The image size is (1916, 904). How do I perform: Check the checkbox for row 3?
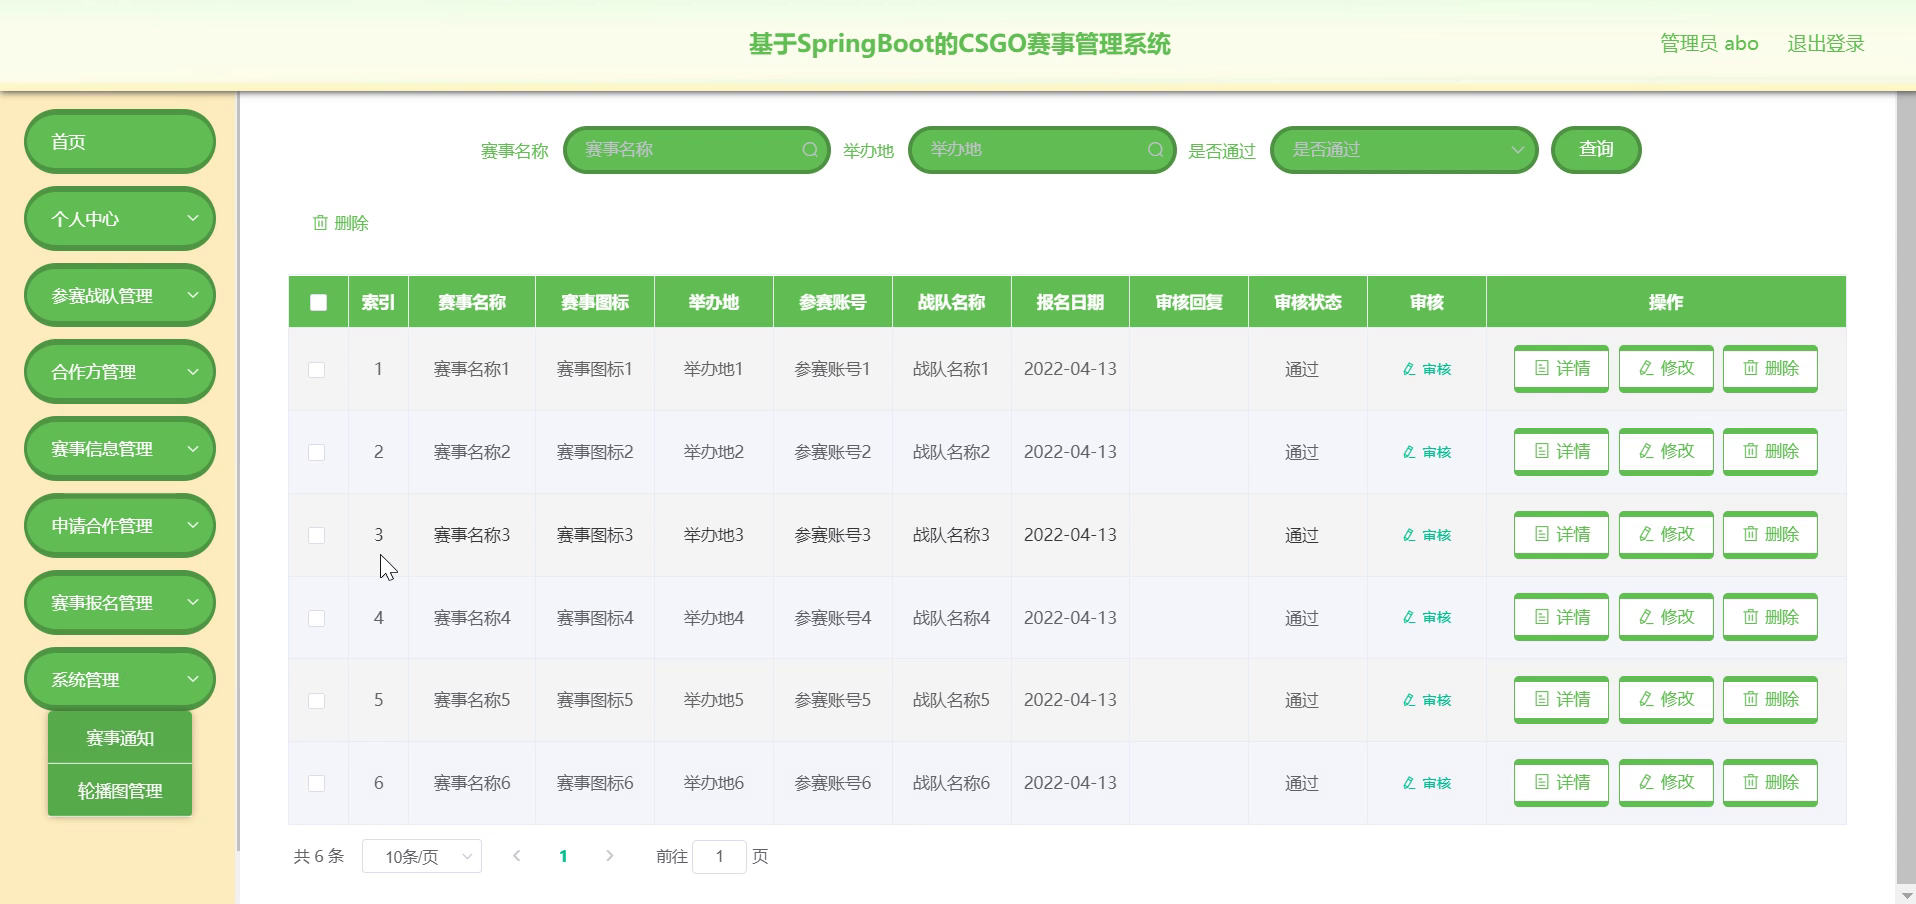click(x=317, y=536)
